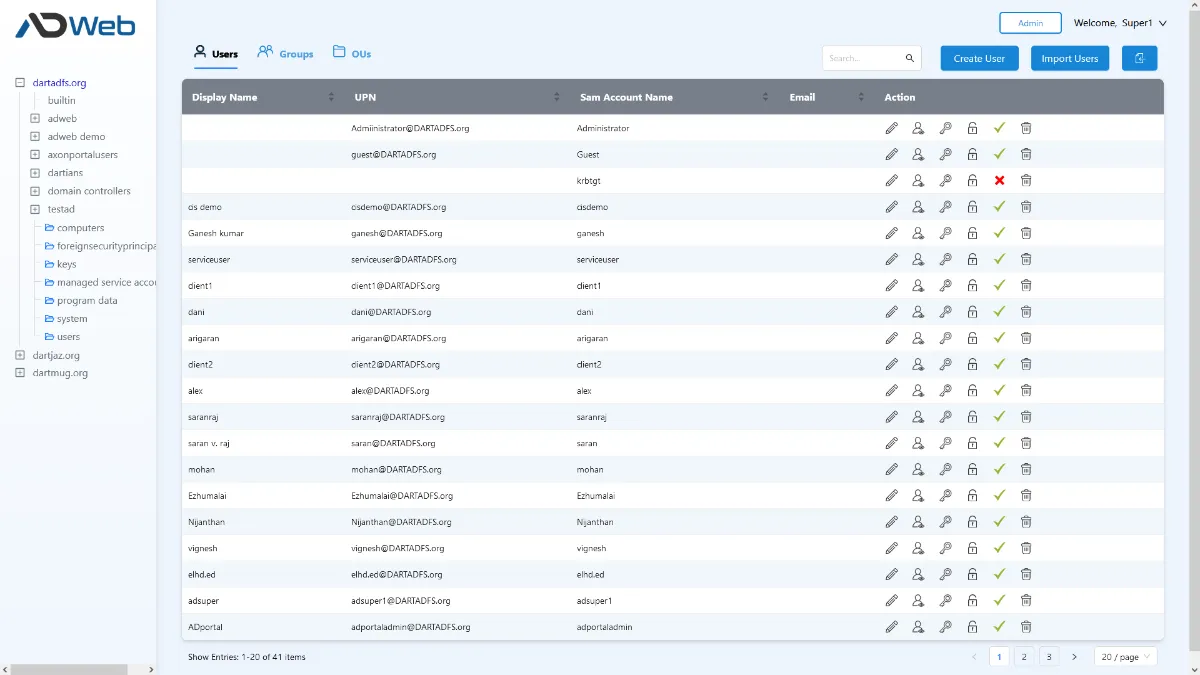
Task: Collapse the dartadfs.org tree node
Action: 20,83
